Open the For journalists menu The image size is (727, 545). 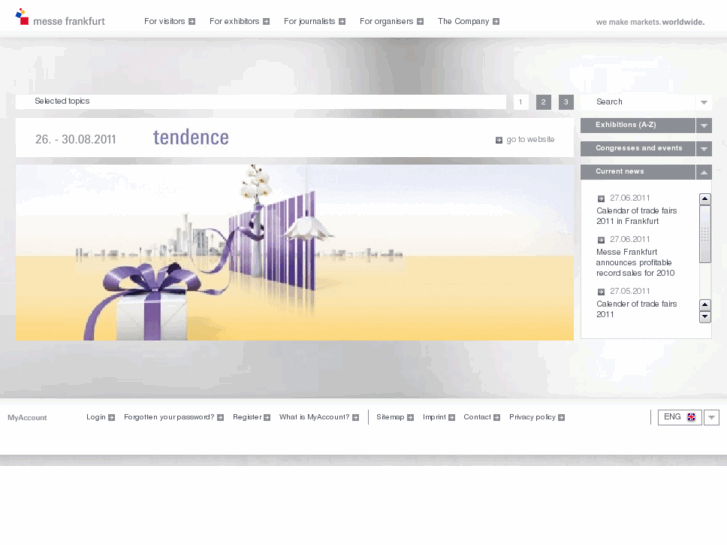pos(309,21)
